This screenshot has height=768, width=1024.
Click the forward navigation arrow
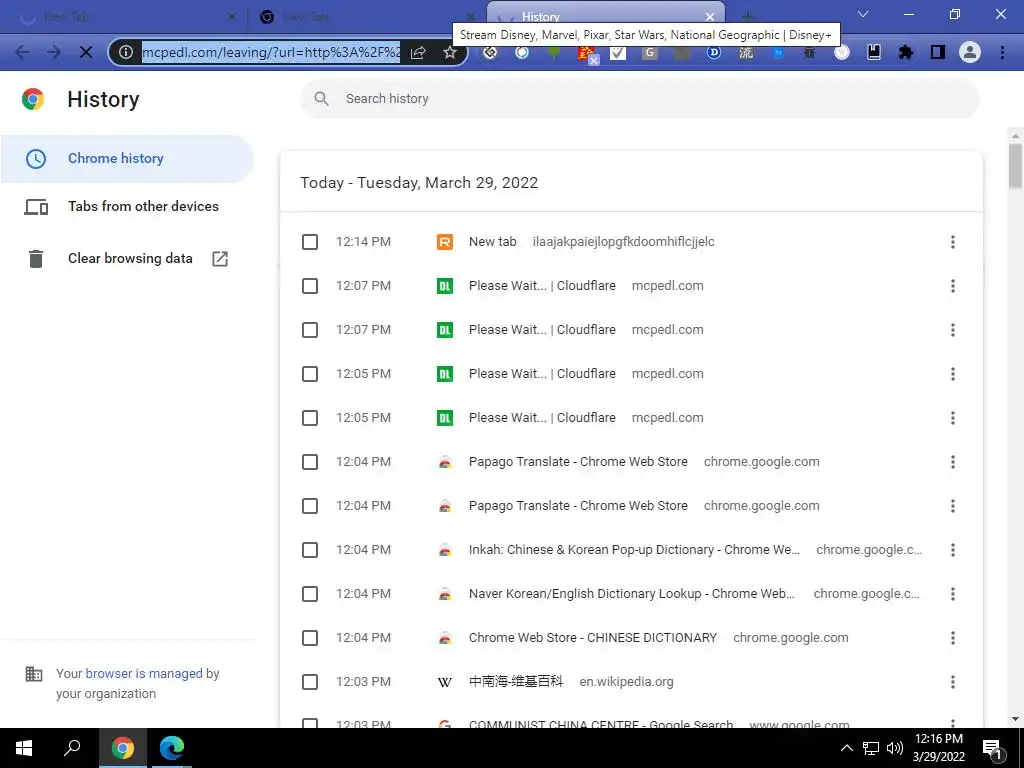tap(54, 52)
